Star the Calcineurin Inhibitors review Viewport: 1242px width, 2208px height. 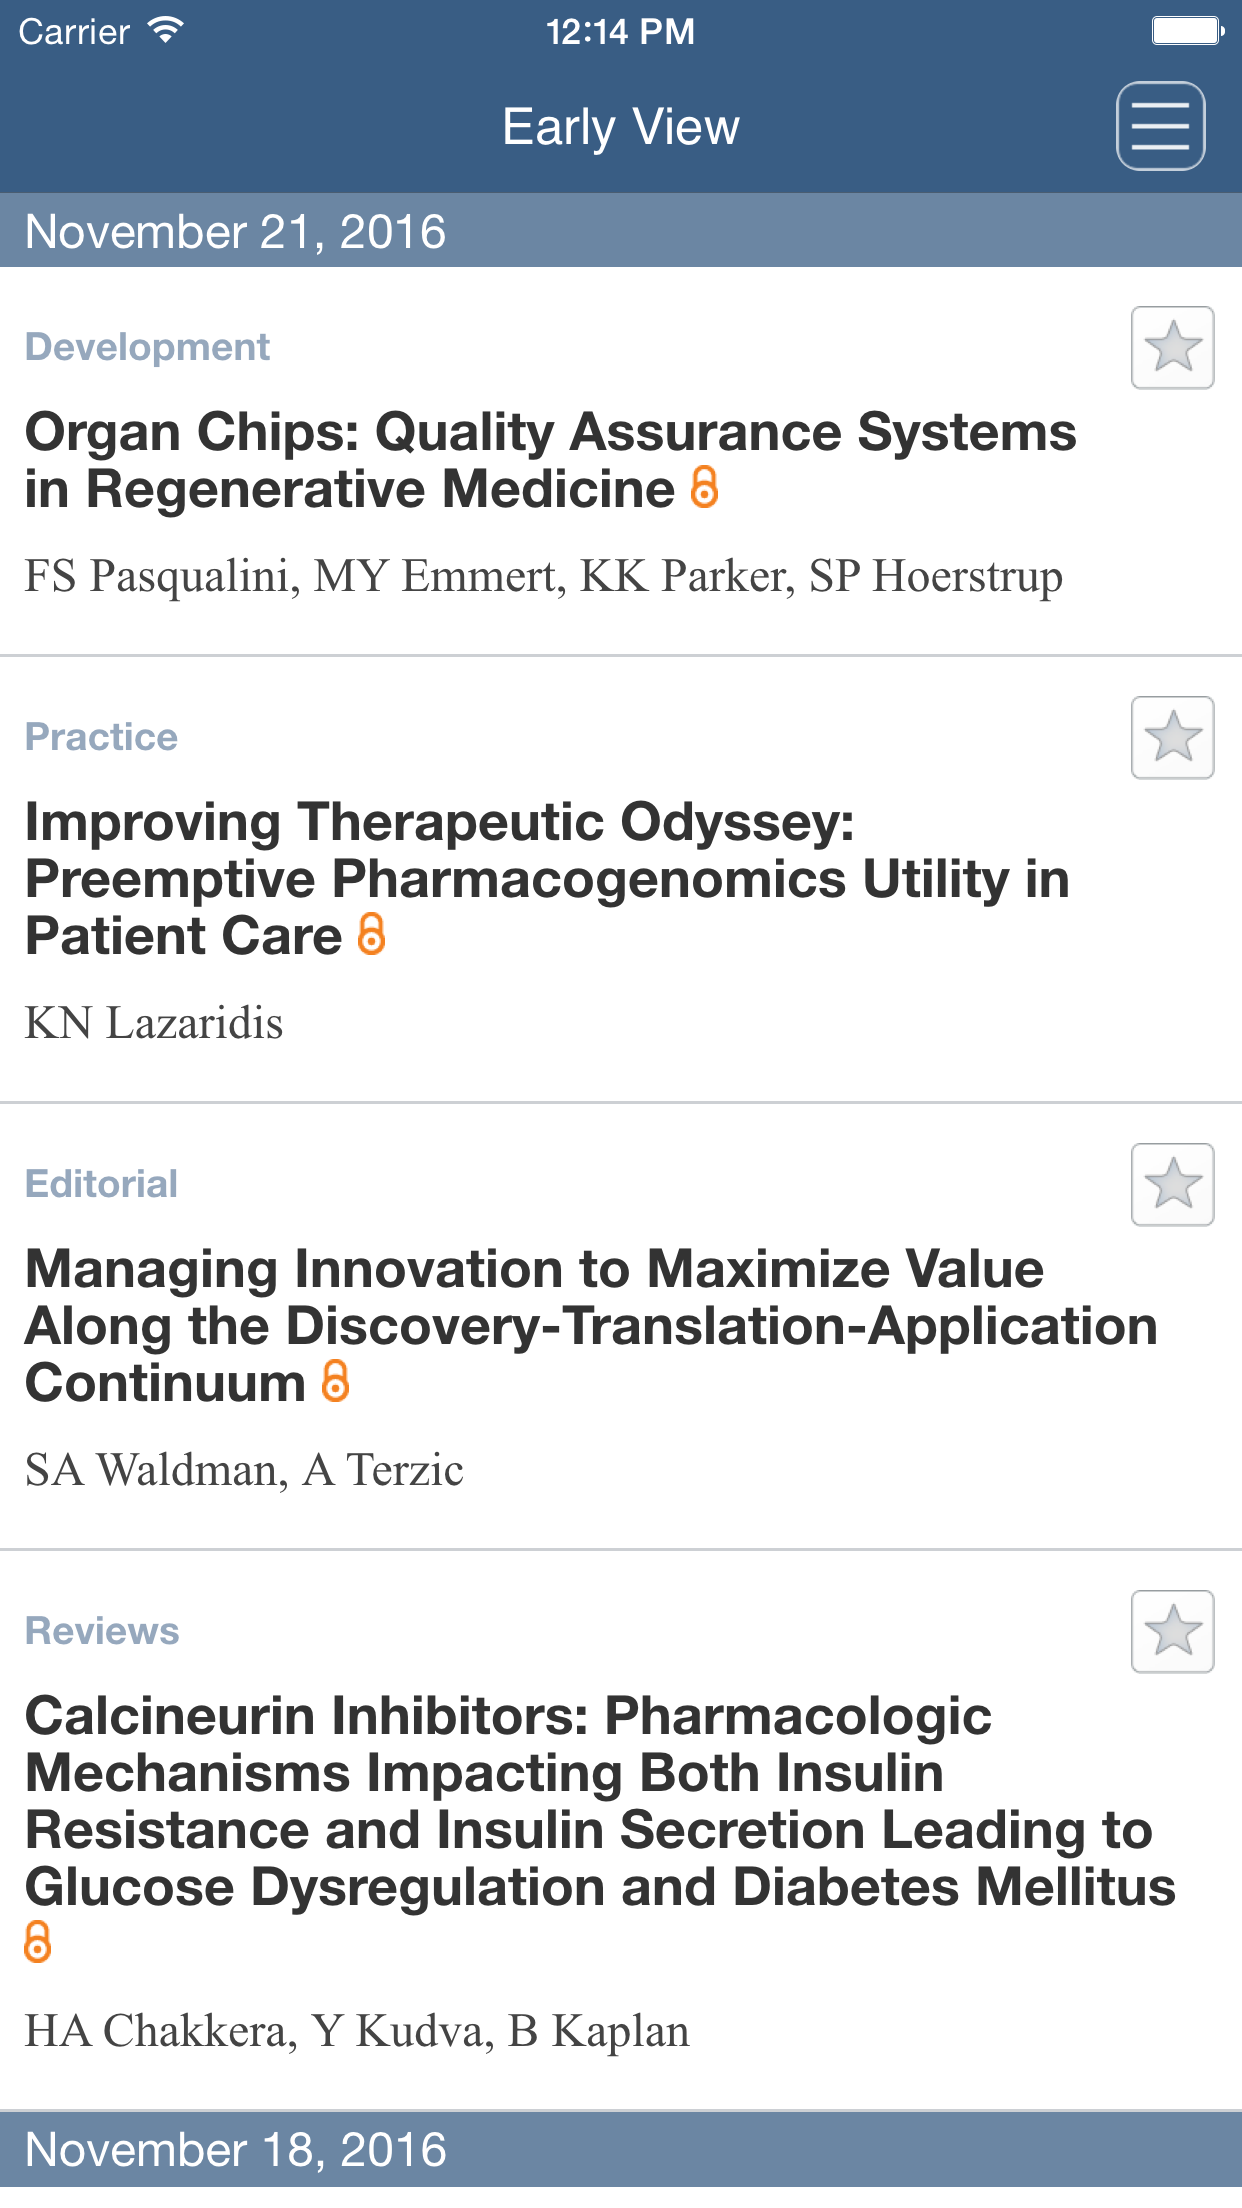1172,1632
